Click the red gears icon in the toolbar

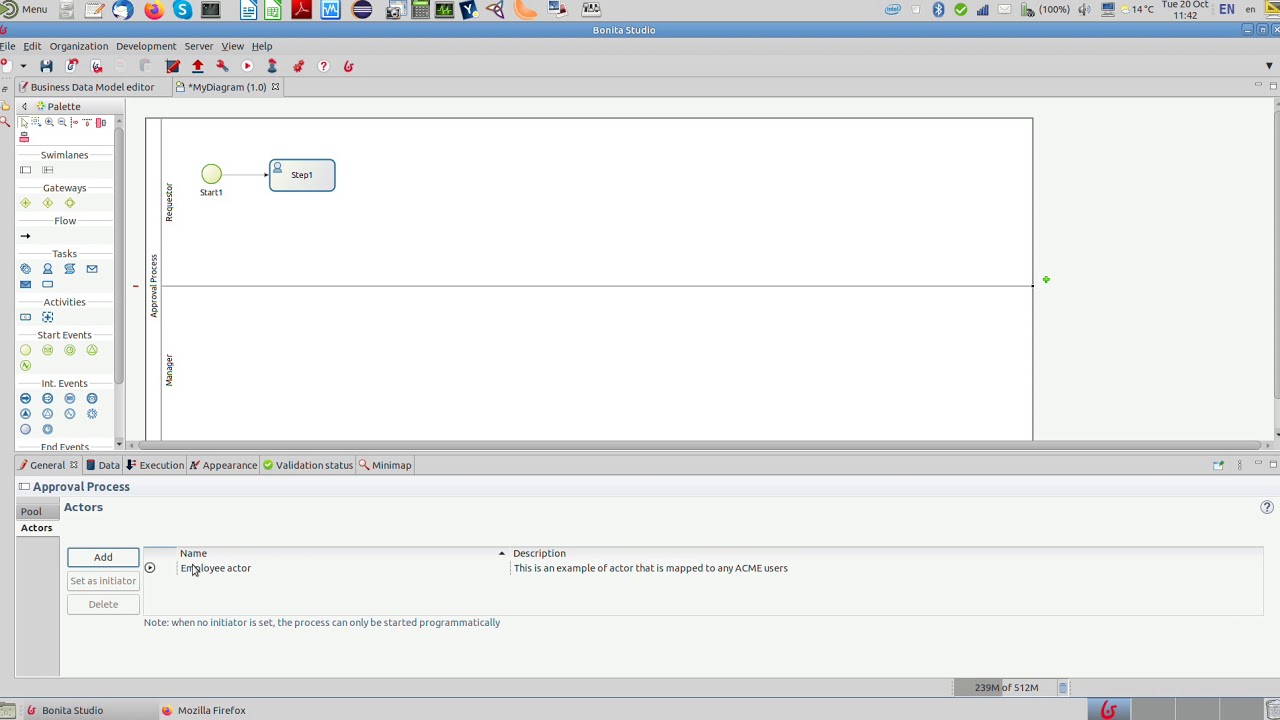pyautogui.click(x=298, y=66)
